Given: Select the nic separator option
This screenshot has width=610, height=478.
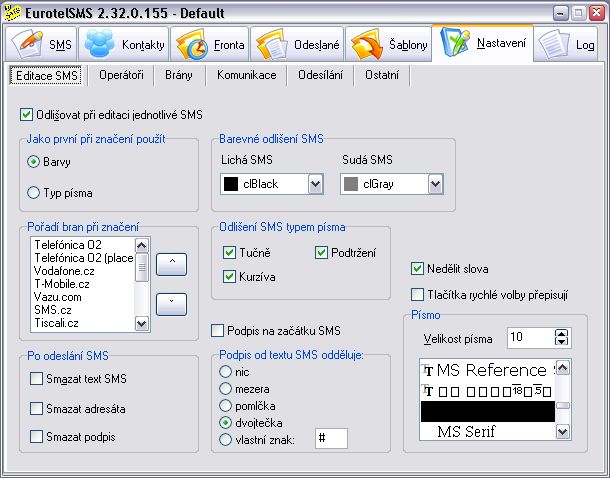Looking at the screenshot, I should (225, 371).
